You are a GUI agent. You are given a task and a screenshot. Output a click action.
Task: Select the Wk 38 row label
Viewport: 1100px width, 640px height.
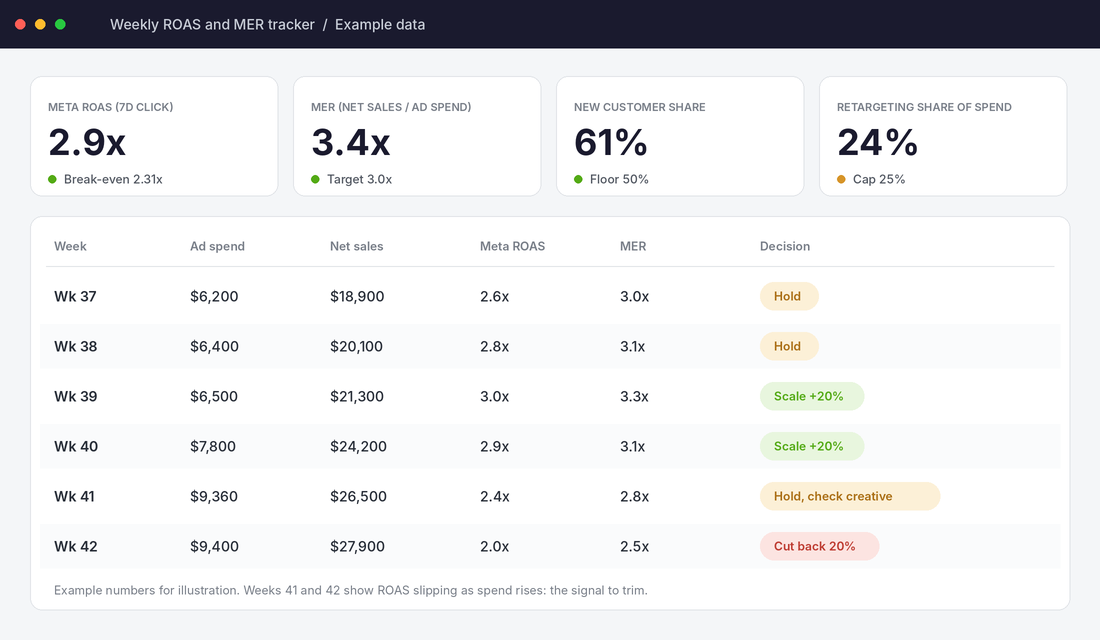click(76, 347)
